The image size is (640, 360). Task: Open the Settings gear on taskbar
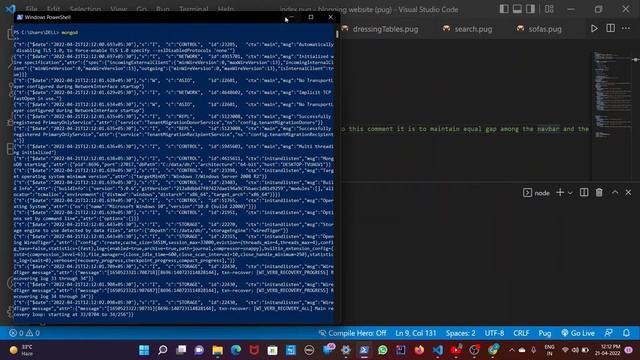coord(346,350)
